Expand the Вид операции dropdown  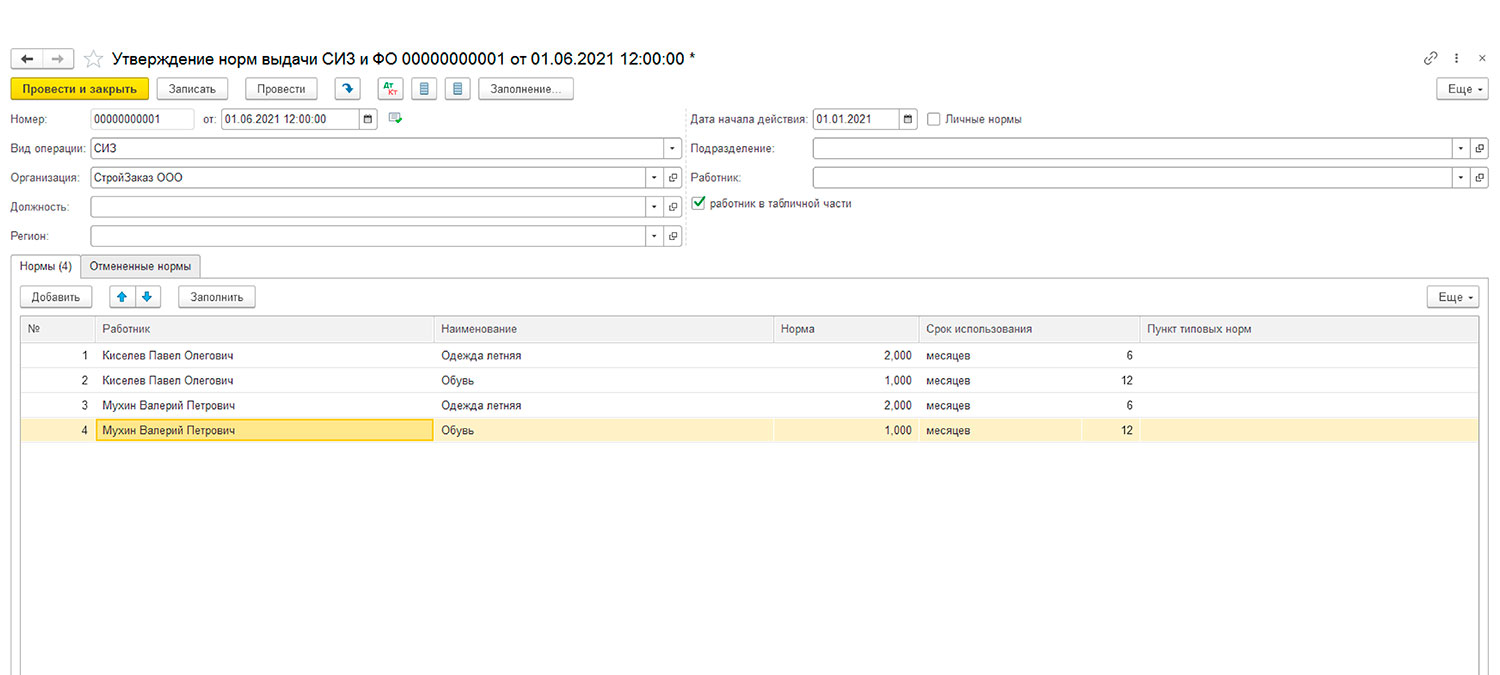coord(672,149)
